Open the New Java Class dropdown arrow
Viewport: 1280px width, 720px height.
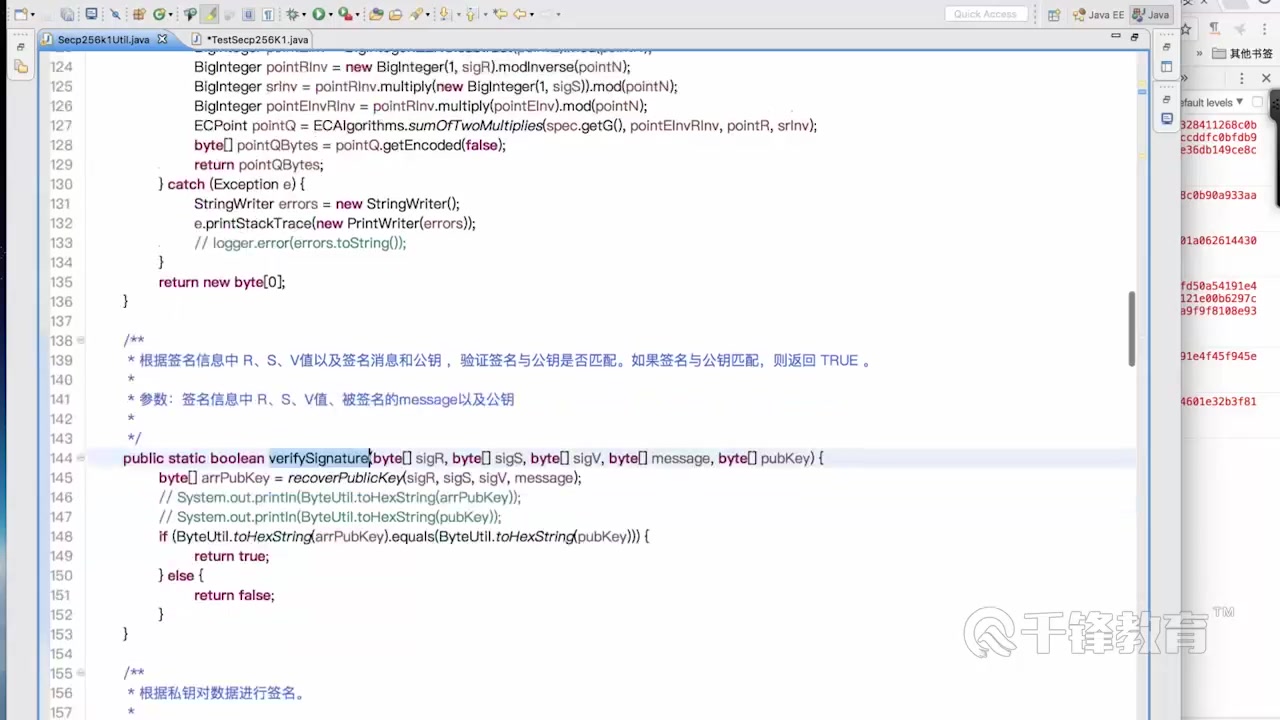pyautogui.click(x=171, y=15)
